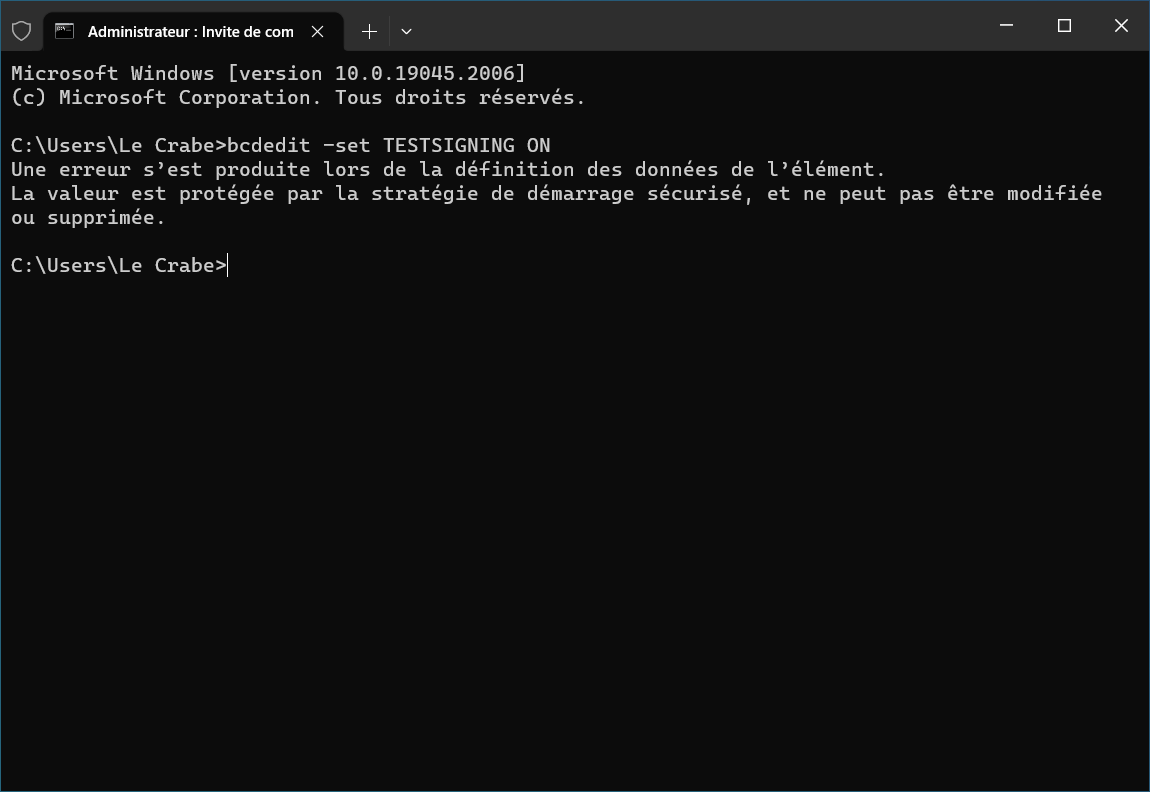Click the Microsoft Windows version line
This screenshot has width=1150, height=792.
click(268, 73)
